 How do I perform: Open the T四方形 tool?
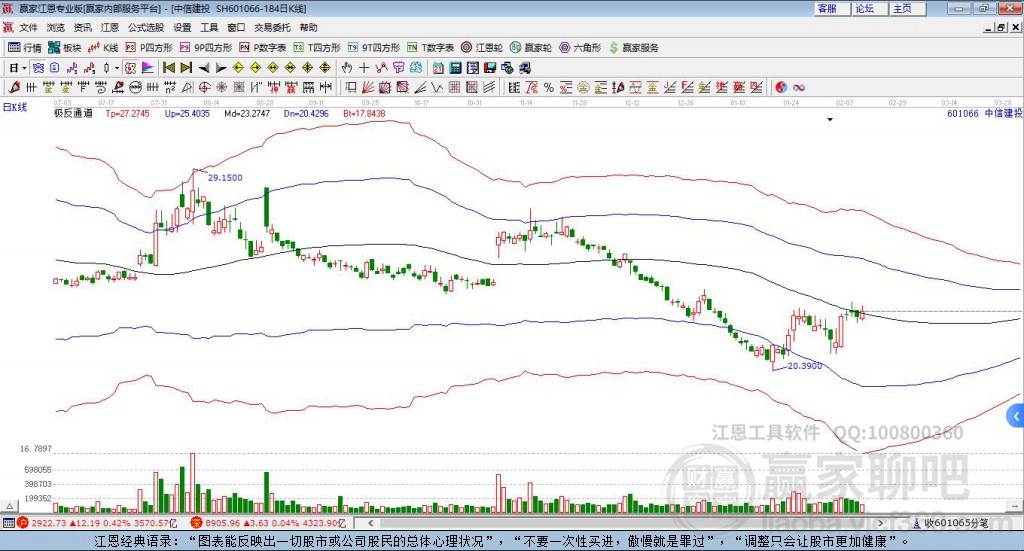click(x=317, y=48)
